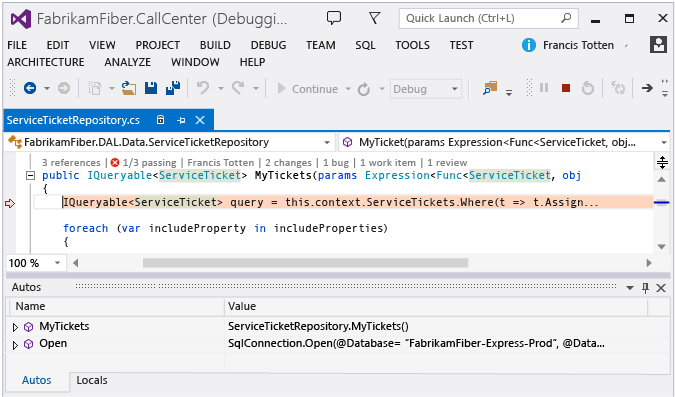Screen dimensions: 675x397
Task: Click the Refresh circular arrow icon
Action: (364, 89)
